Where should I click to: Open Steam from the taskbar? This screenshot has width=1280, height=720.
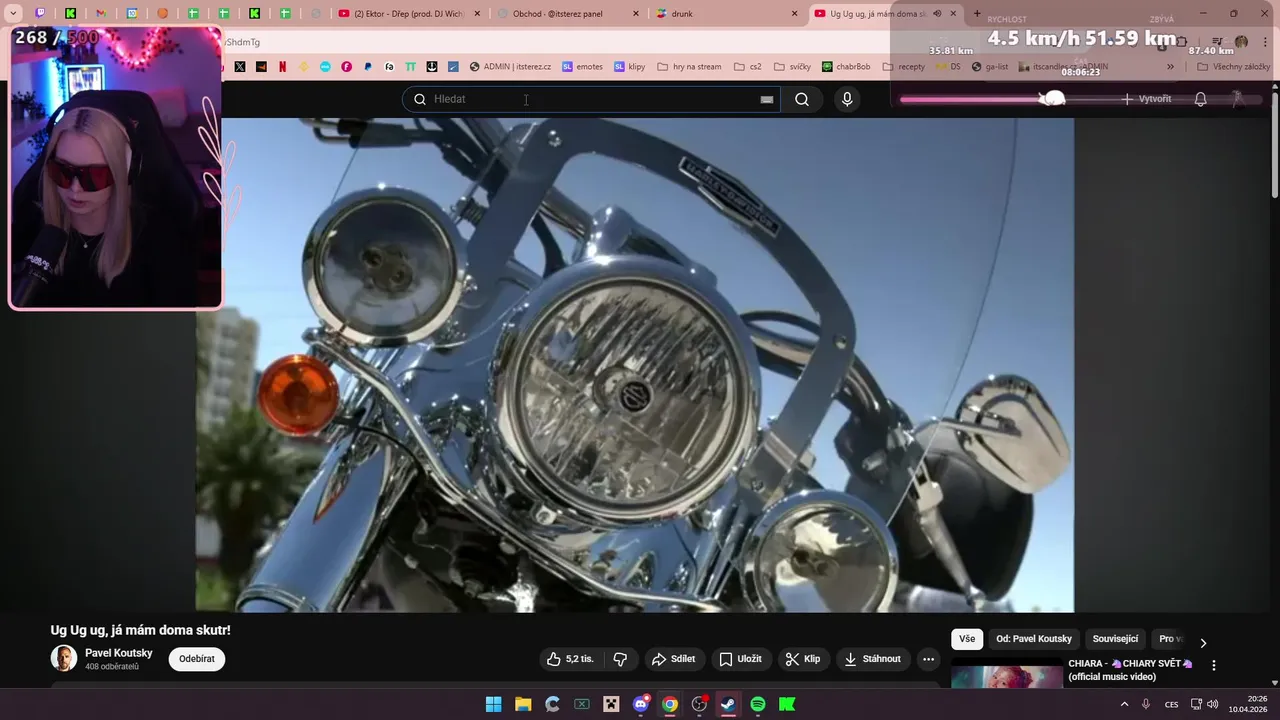pyautogui.click(x=728, y=704)
